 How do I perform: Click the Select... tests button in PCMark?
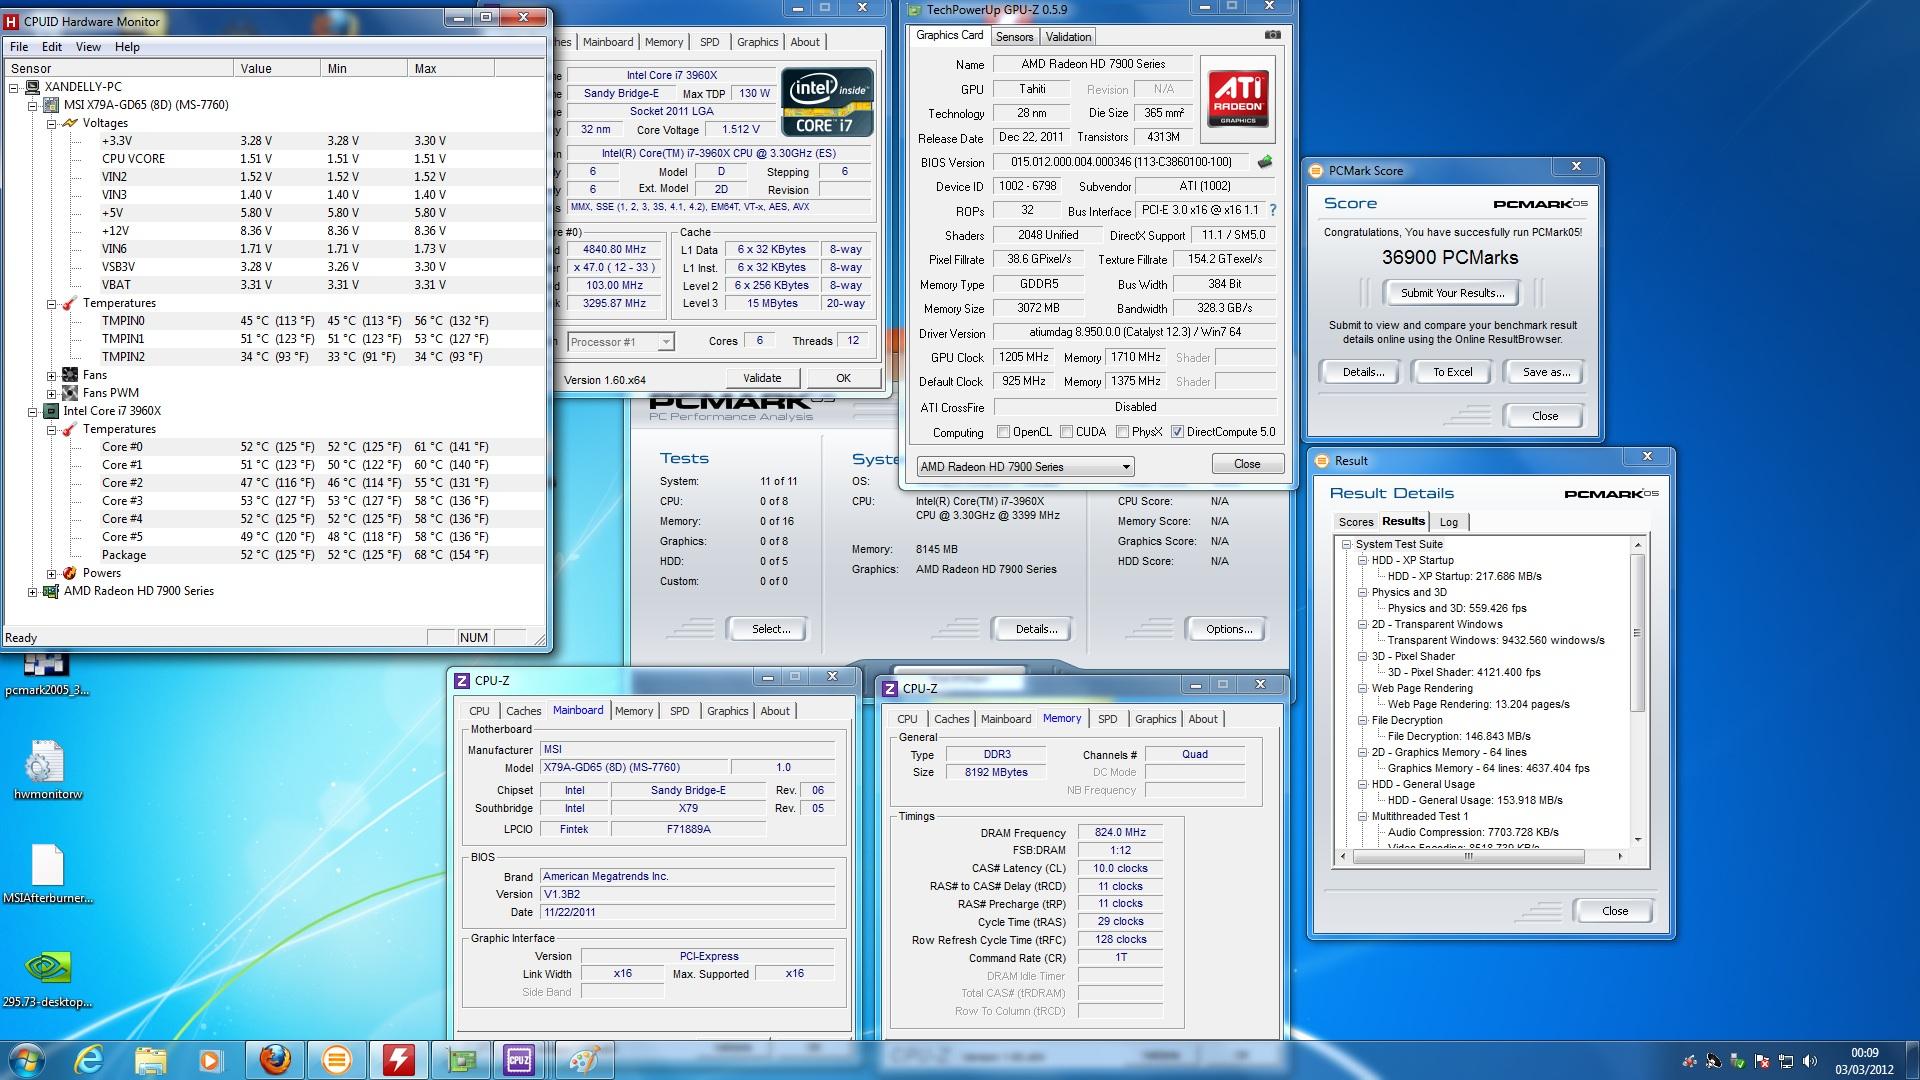770,629
